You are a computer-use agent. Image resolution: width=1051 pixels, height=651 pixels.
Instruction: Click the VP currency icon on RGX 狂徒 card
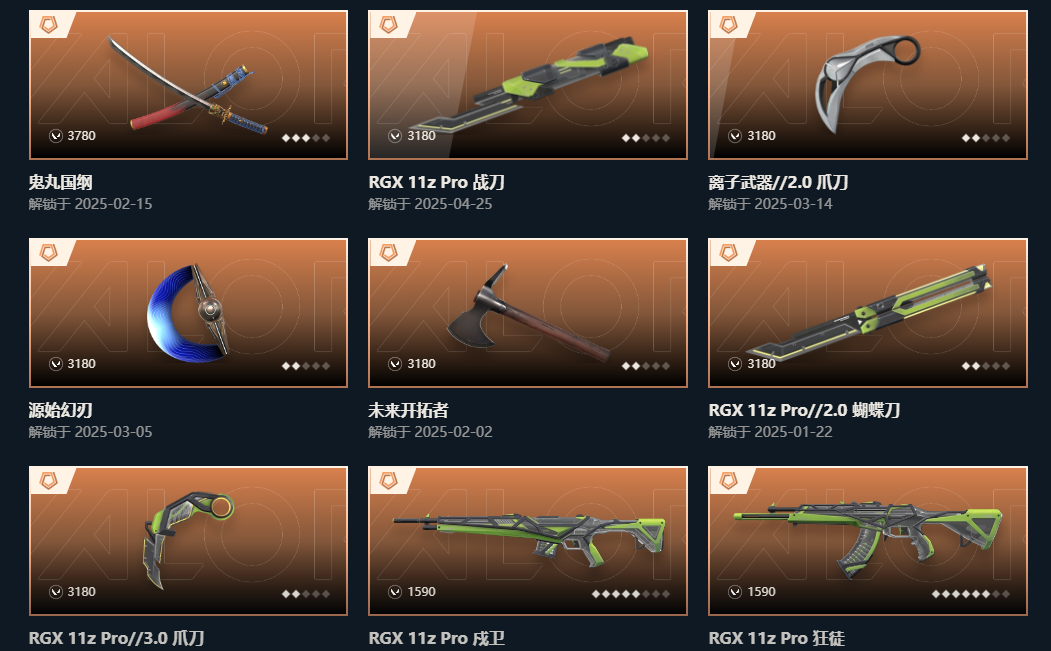[735, 592]
